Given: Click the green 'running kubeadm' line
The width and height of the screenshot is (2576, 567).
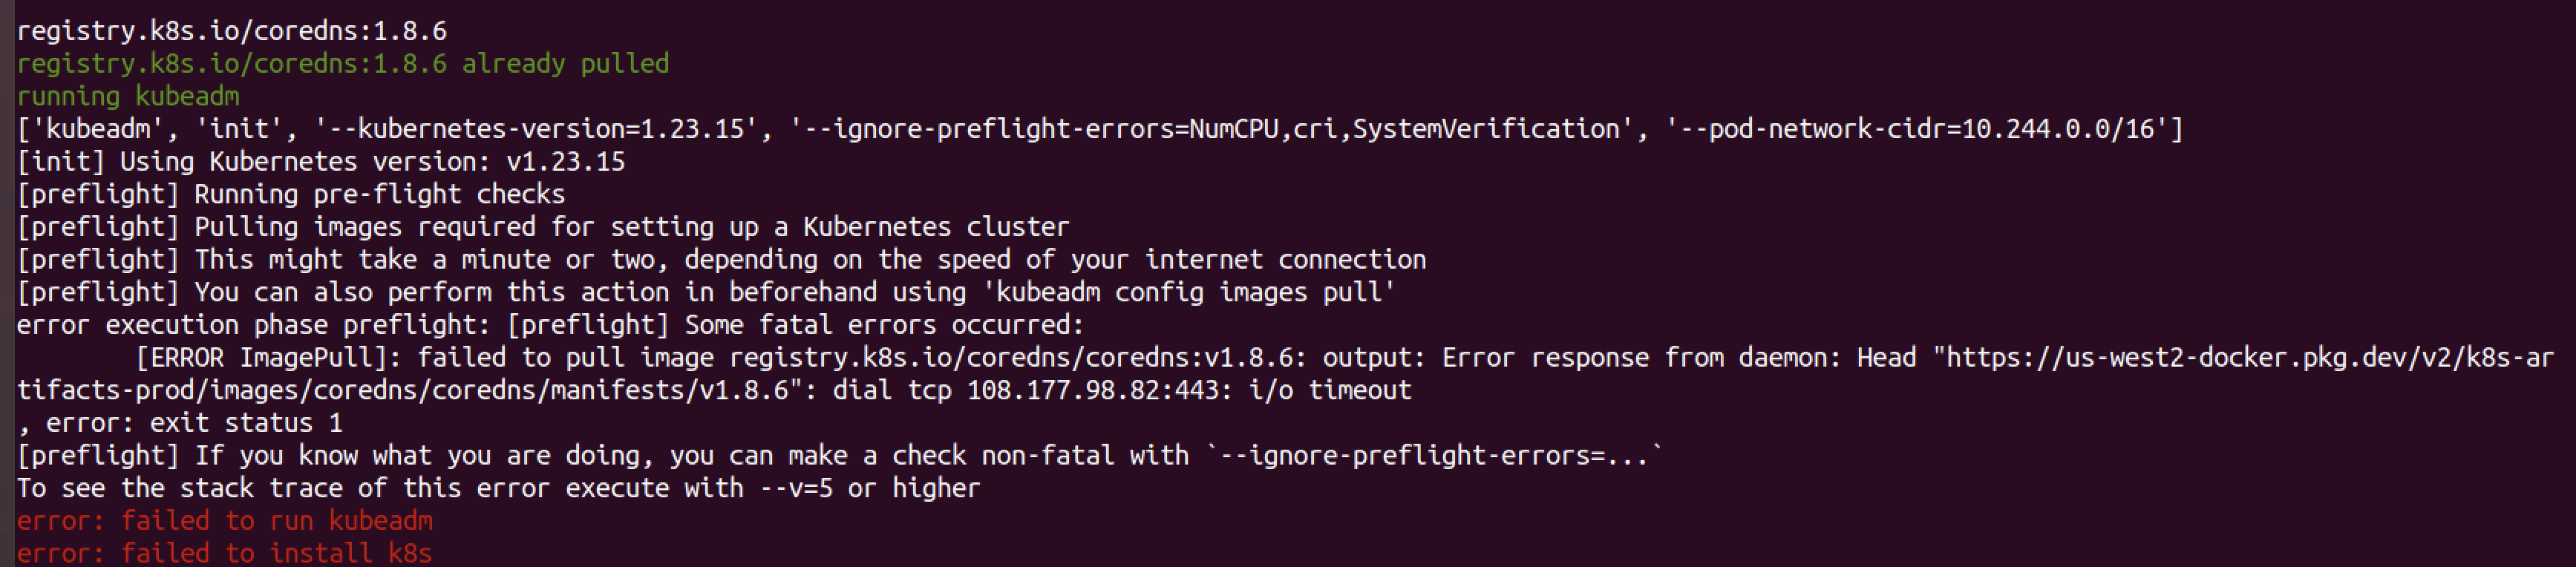Looking at the screenshot, I should coord(128,96).
